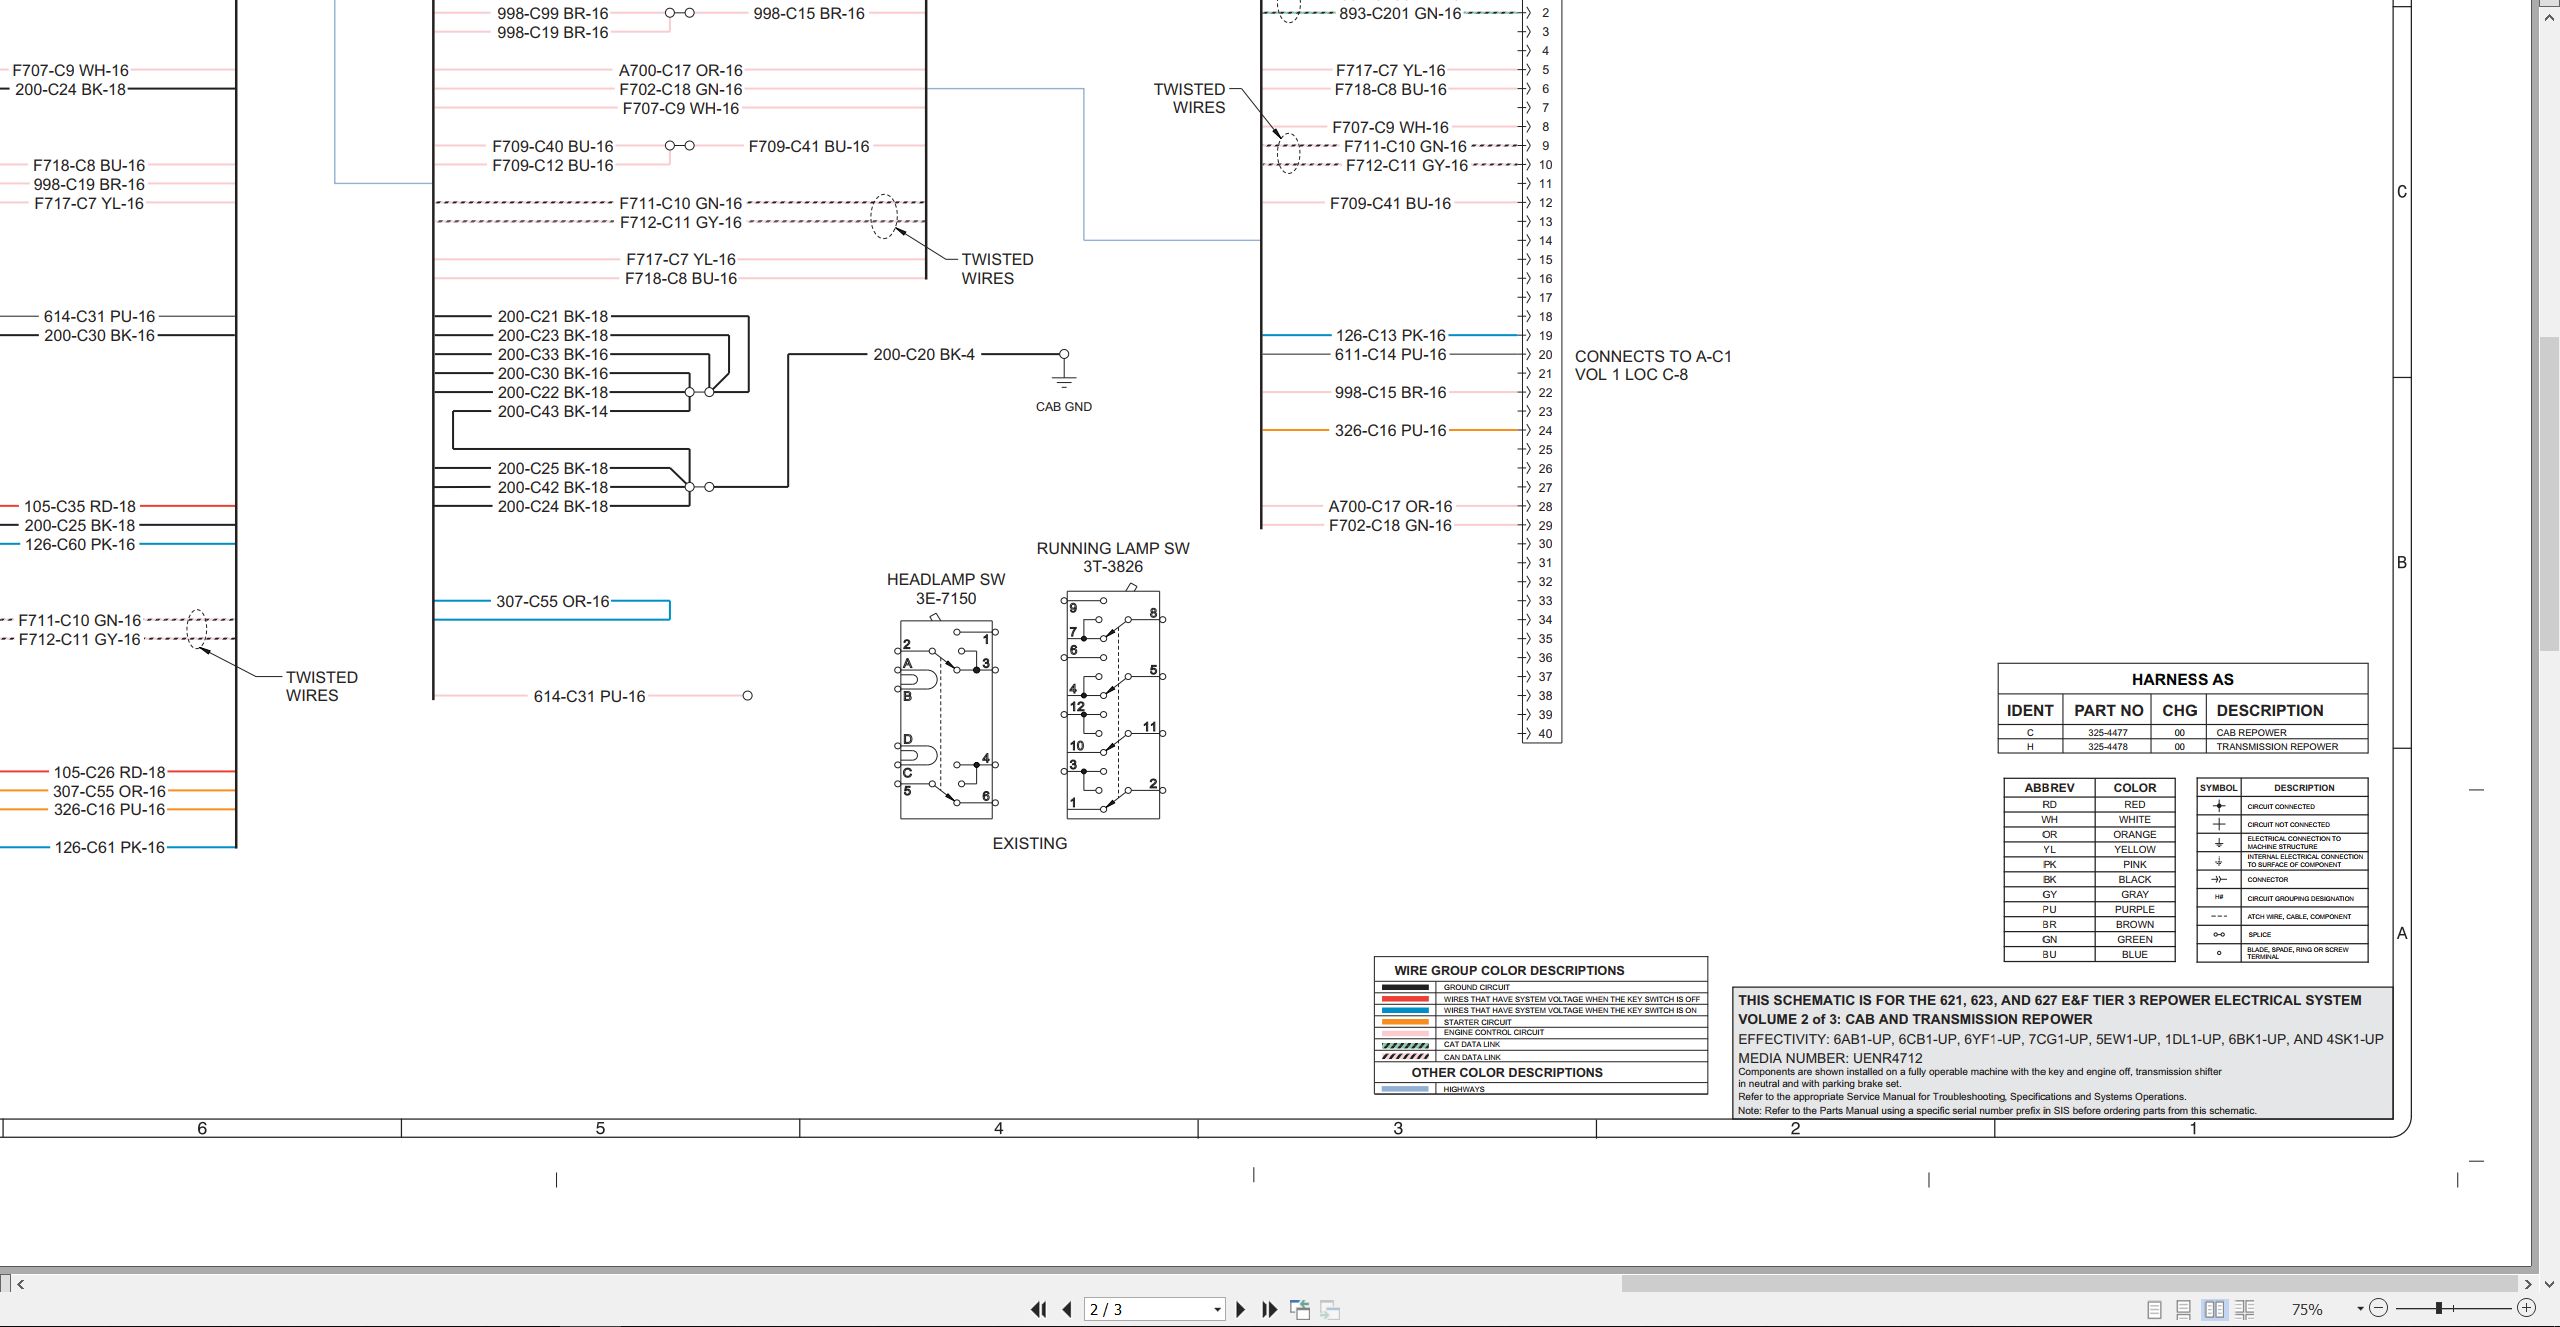Click the 893-C201 GN-16 wire label

(1400, 13)
